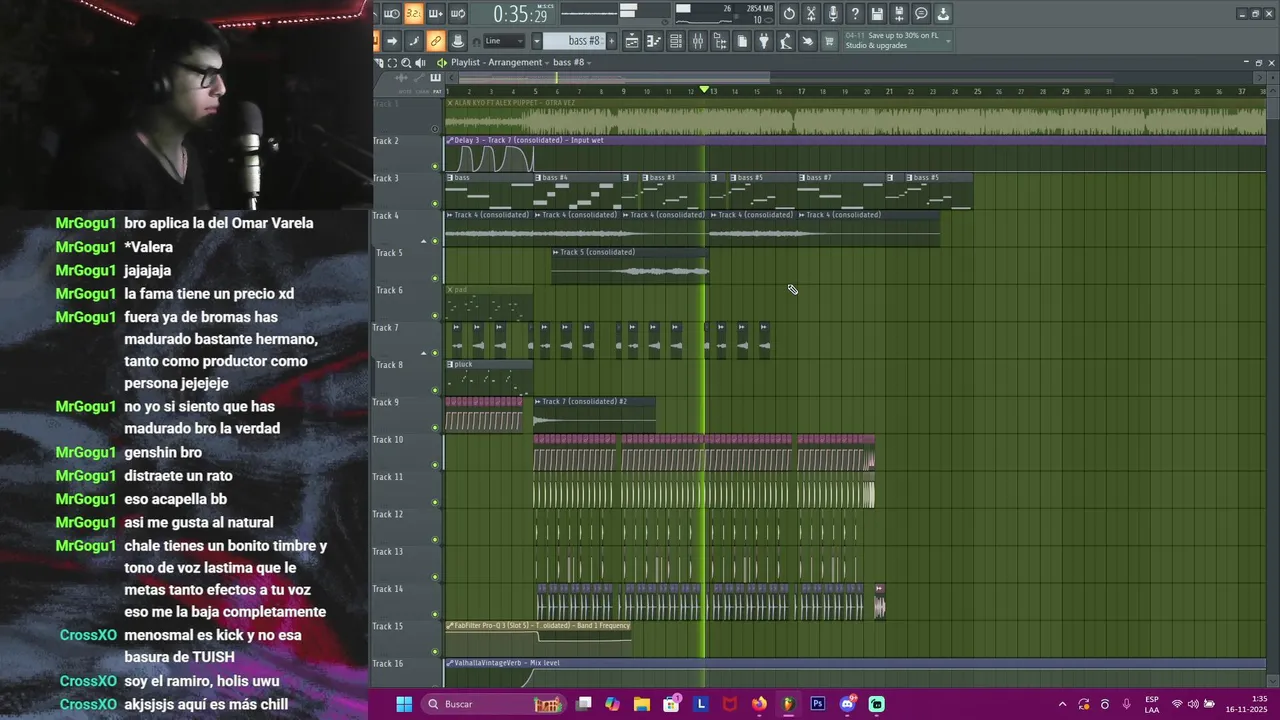Open the project info speech bubble icon
This screenshot has width=1280, height=720.
click(x=921, y=13)
